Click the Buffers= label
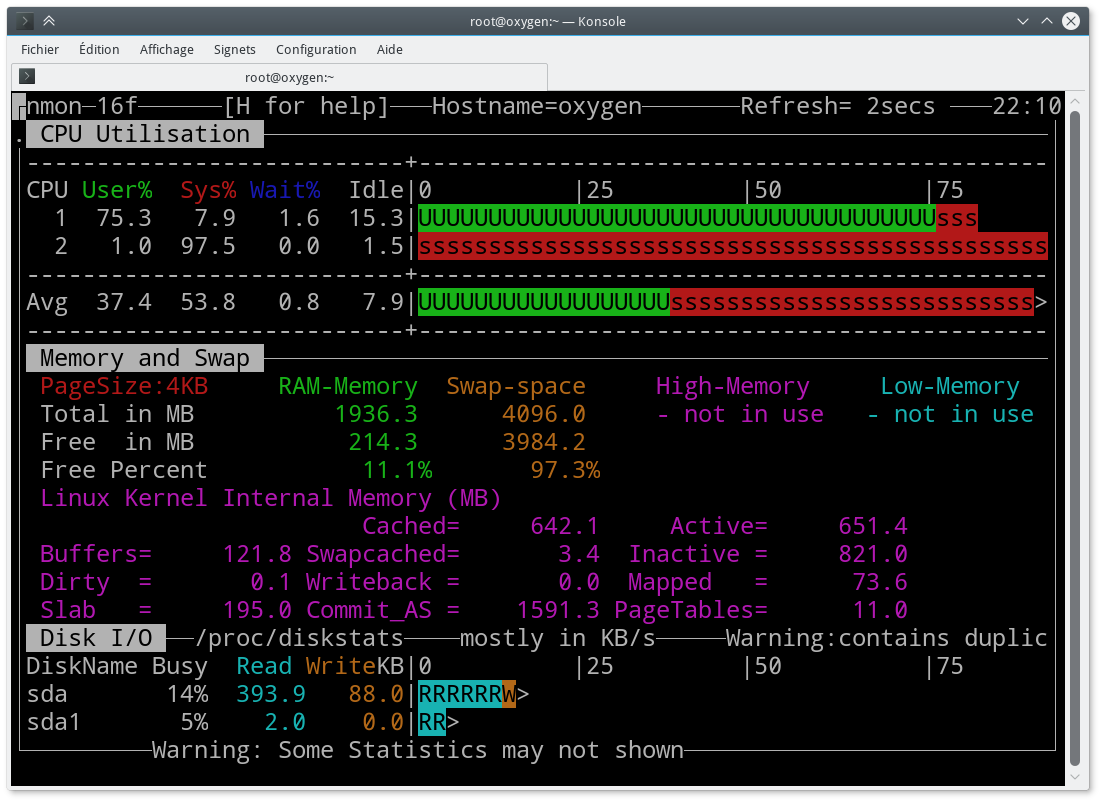 pos(96,554)
